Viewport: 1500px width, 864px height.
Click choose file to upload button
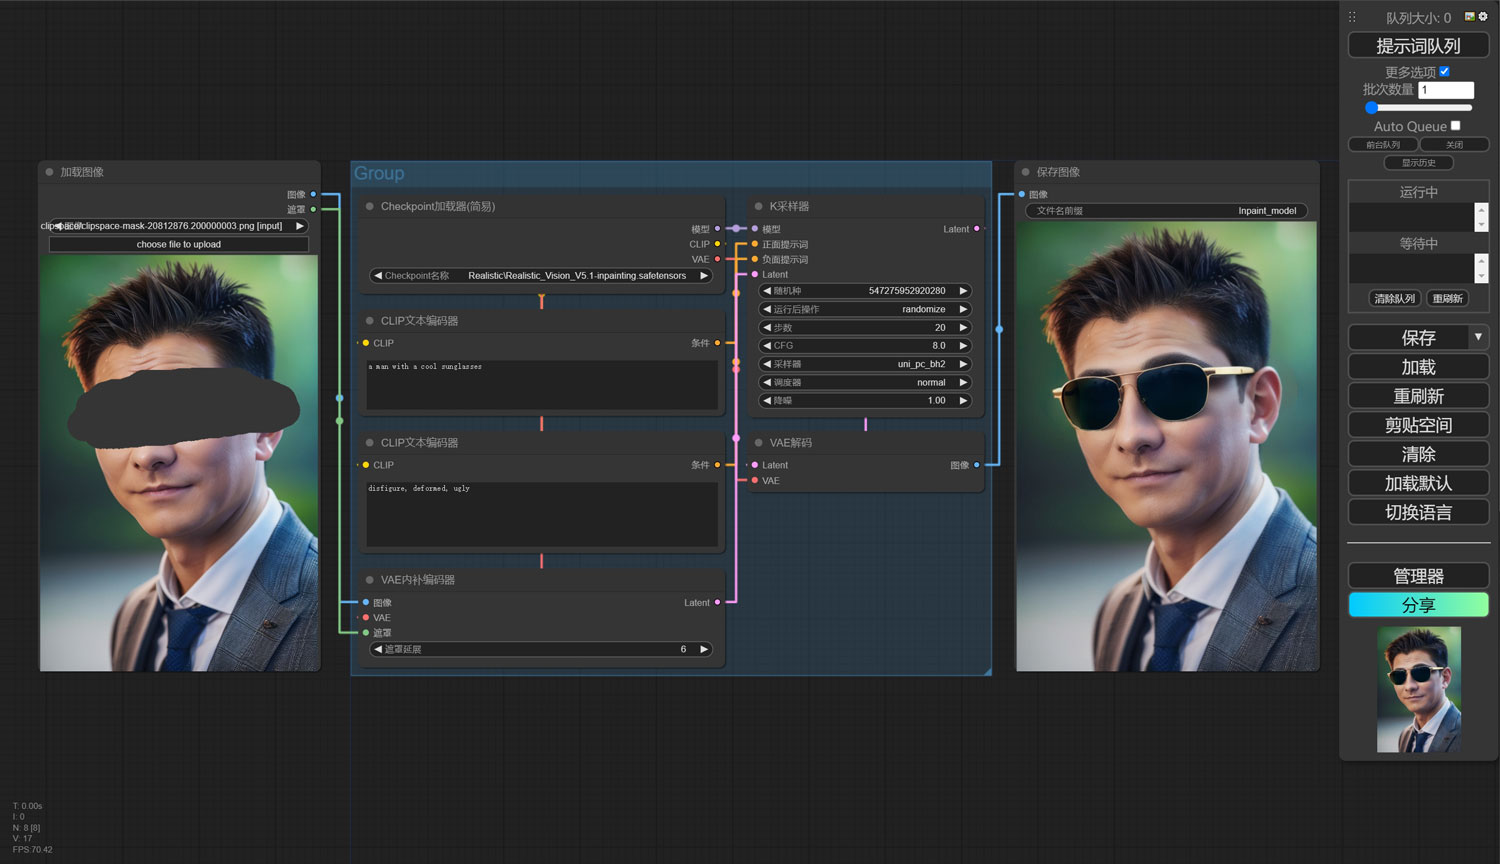(x=179, y=244)
